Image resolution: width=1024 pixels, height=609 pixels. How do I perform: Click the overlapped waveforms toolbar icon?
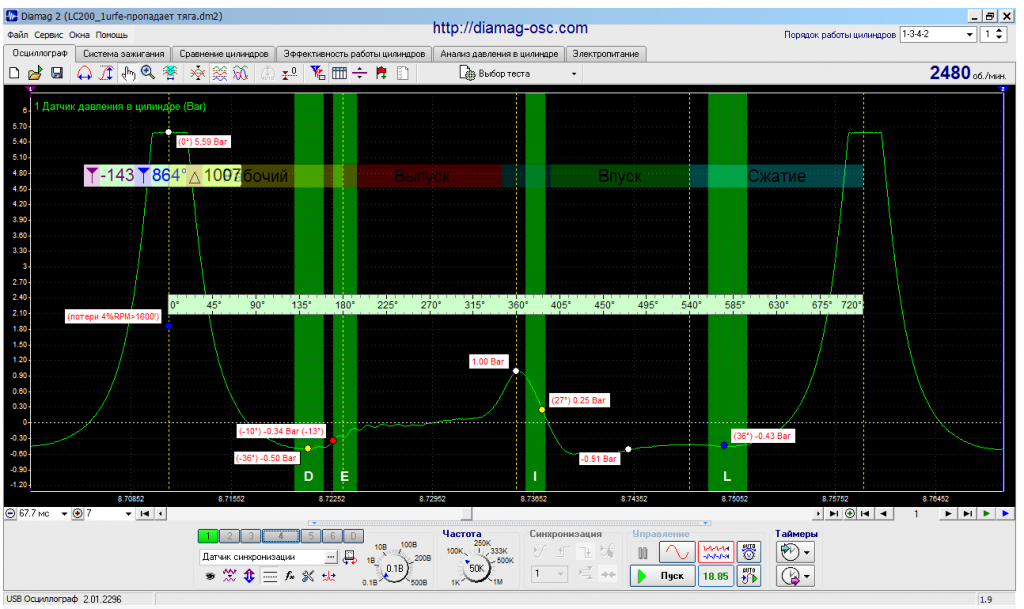pyautogui.click(x=240, y=73)
